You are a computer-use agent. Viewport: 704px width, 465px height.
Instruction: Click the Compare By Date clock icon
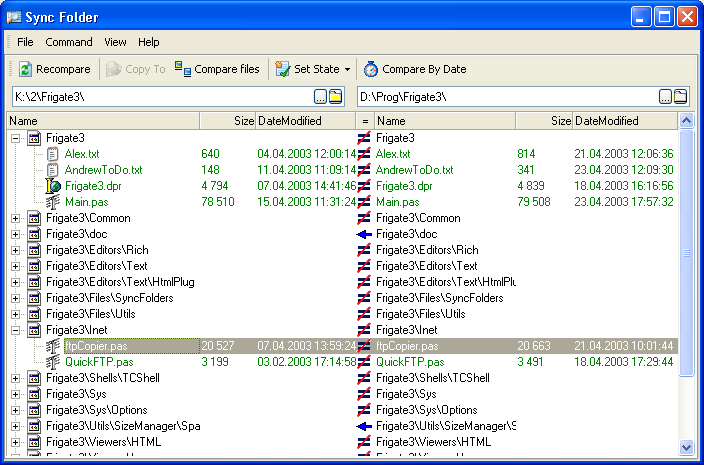pyautogui.click(x=371, y=69)
